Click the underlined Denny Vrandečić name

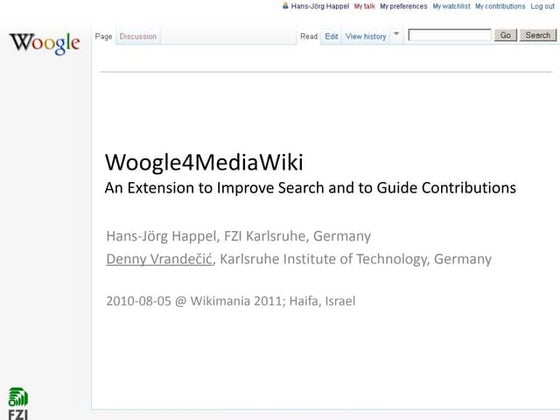[x=159, y=259]
